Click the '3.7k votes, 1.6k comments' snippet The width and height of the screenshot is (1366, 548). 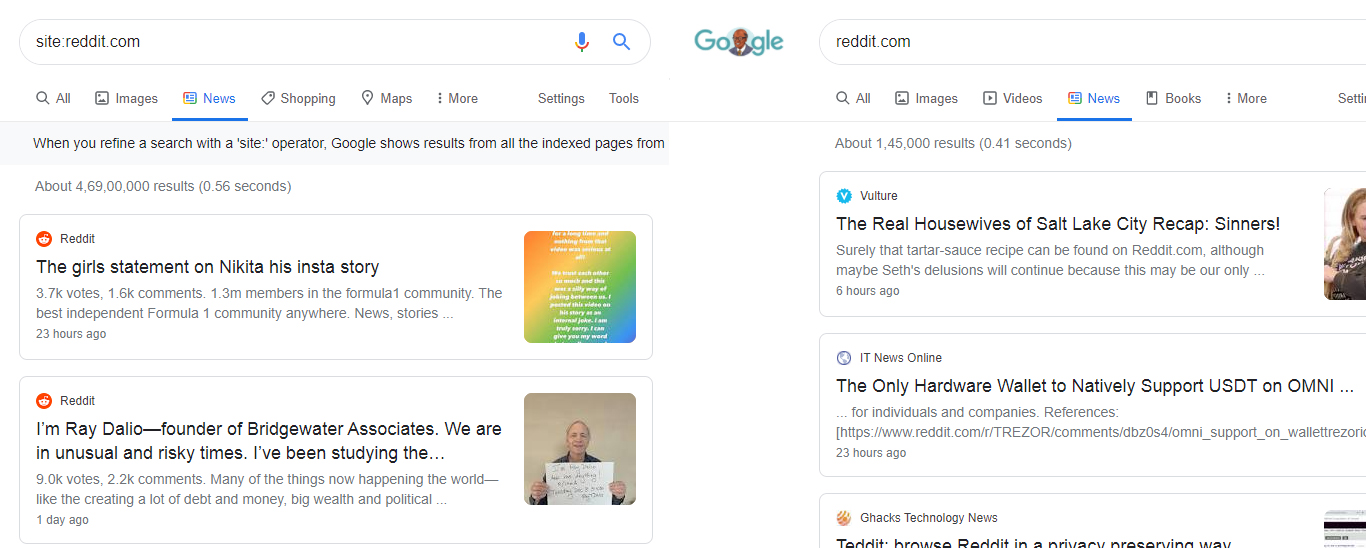269,303
